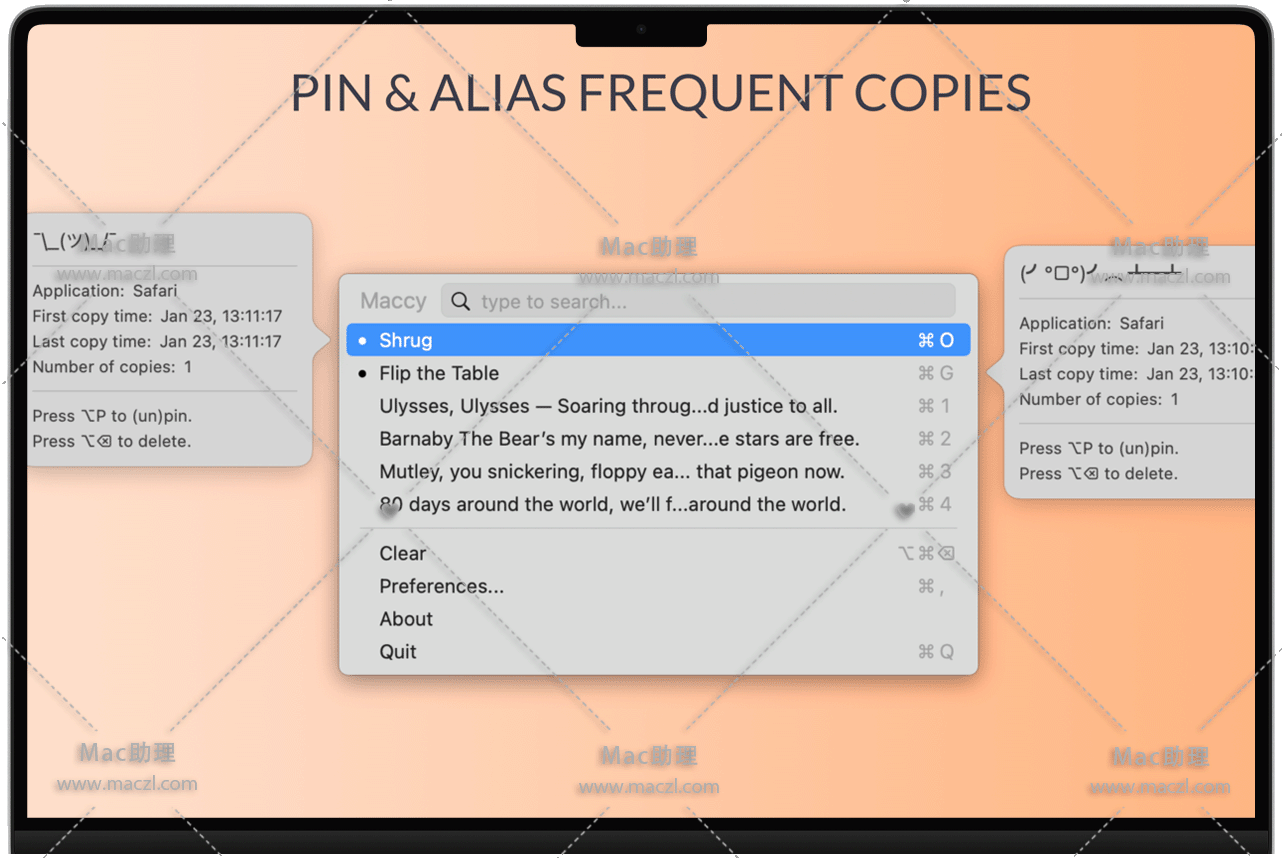Click "Number of copies: 1" in table-flip preview
The width and height of the screenshot is (1282, 858).
(1099, 399)
